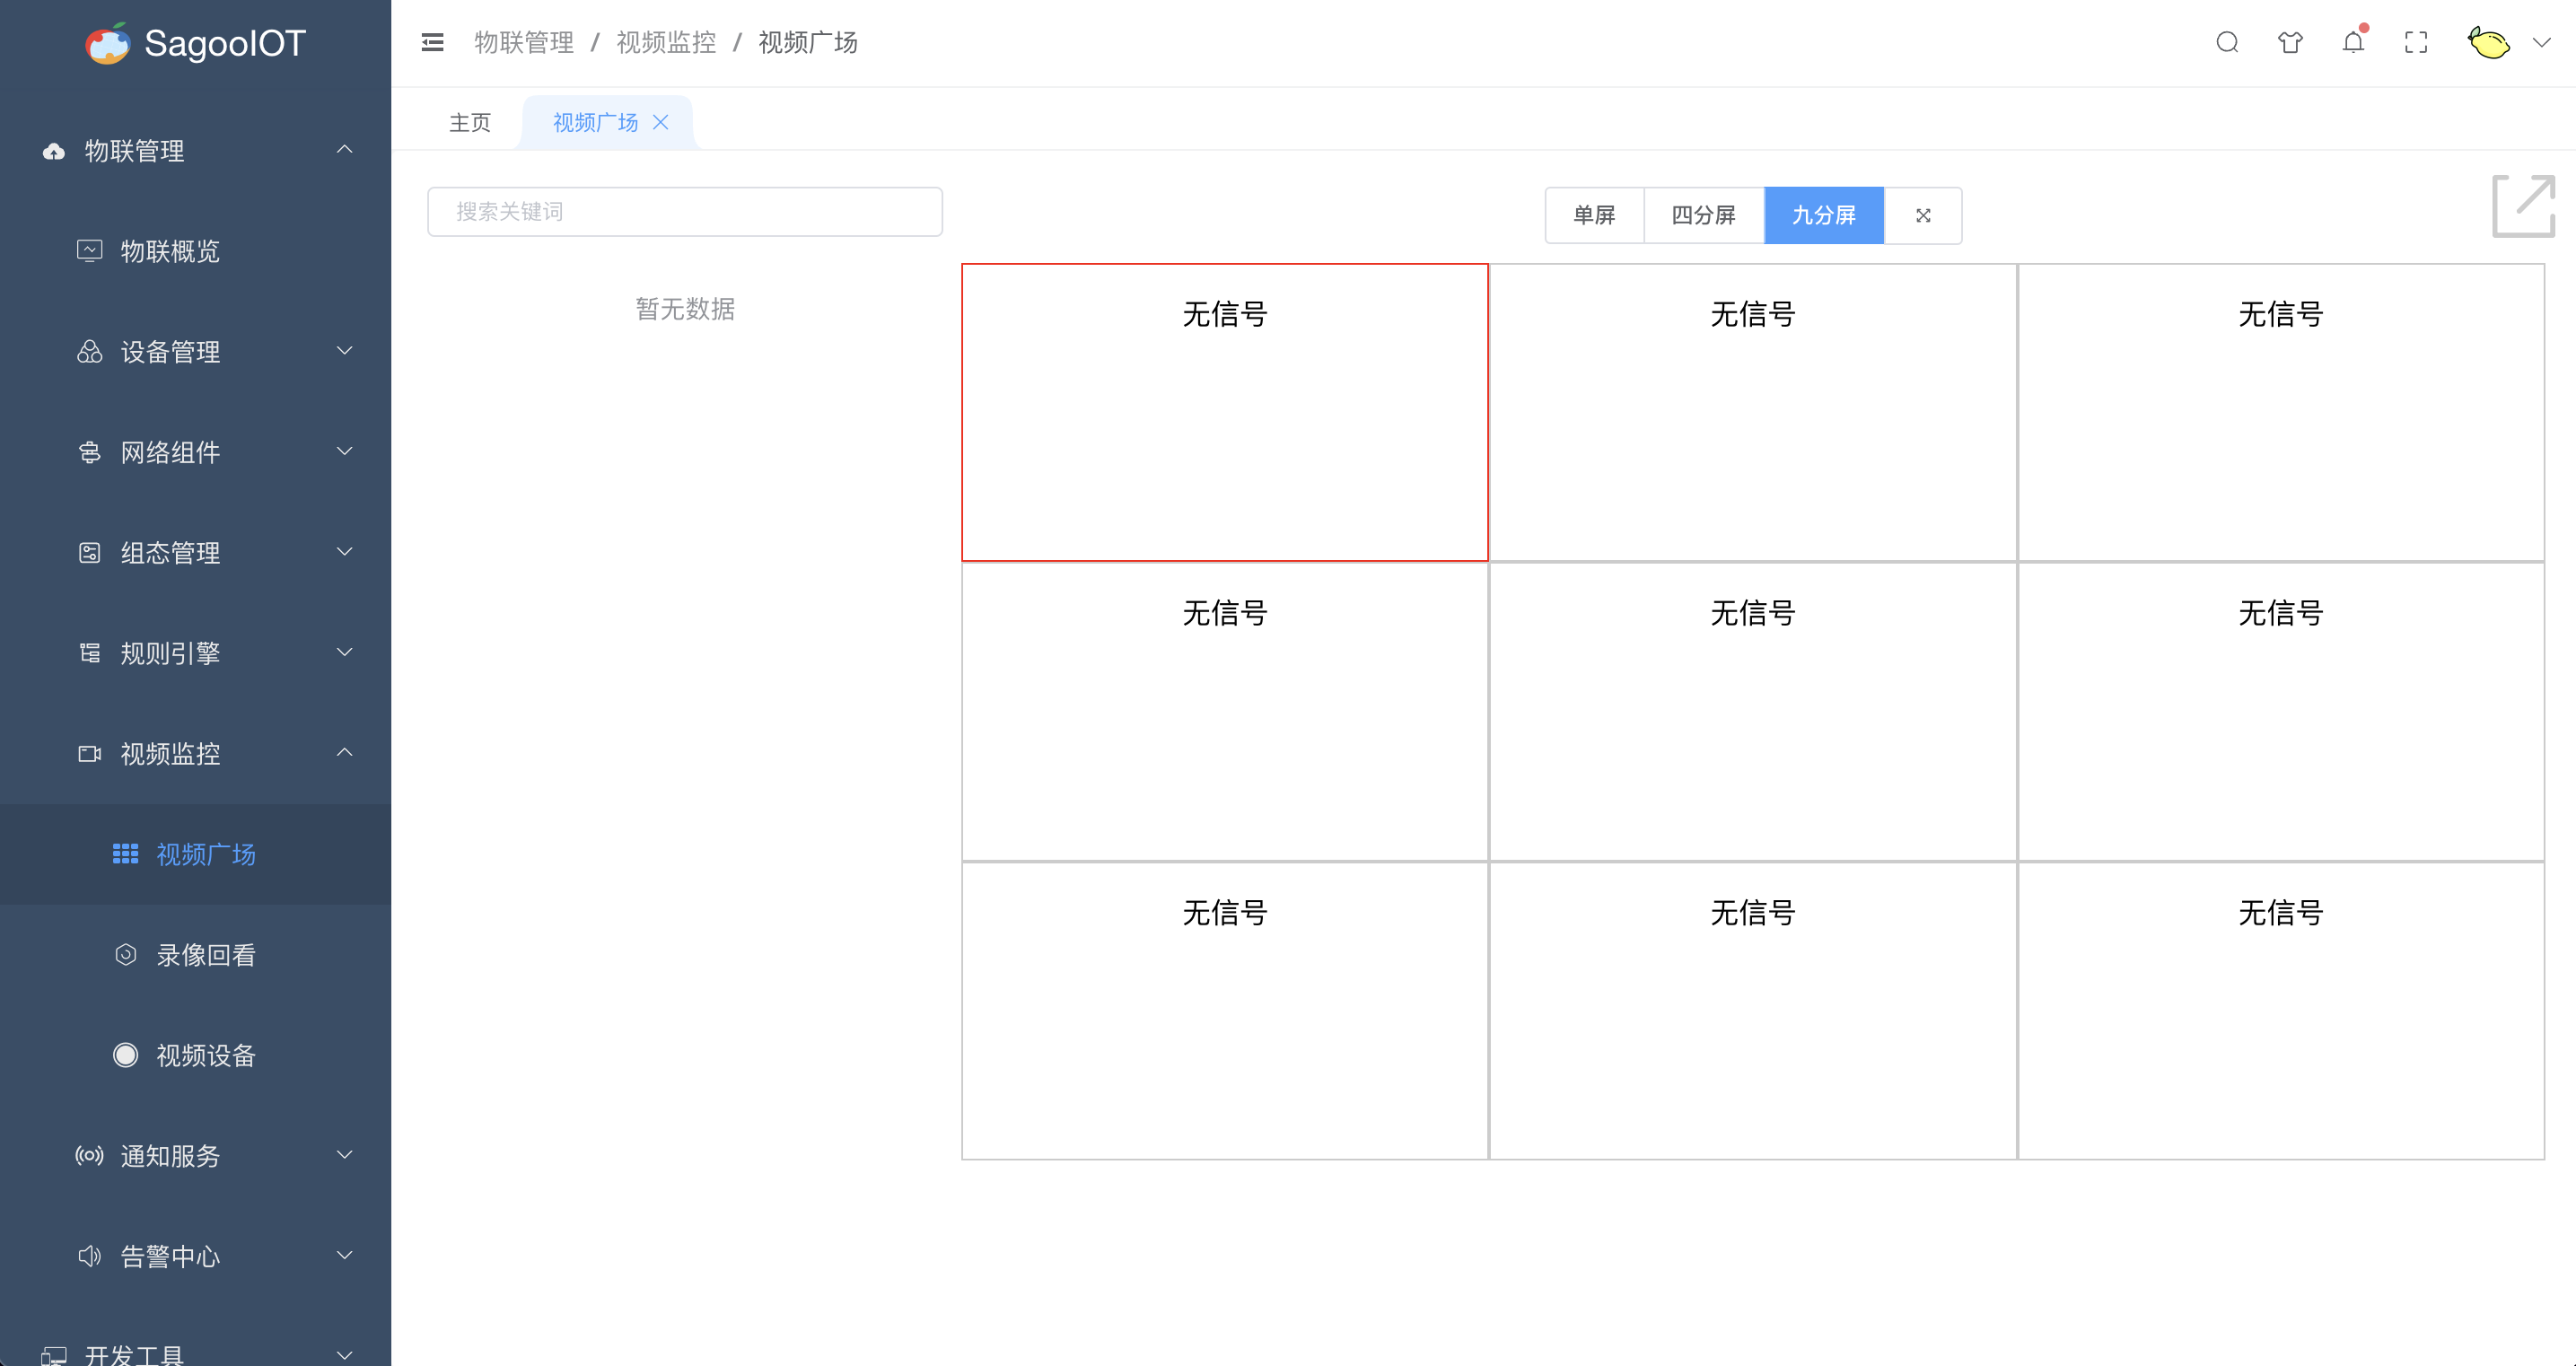
Task: Select the center 无信号 video cell
Action: [x=1752, y=711]
